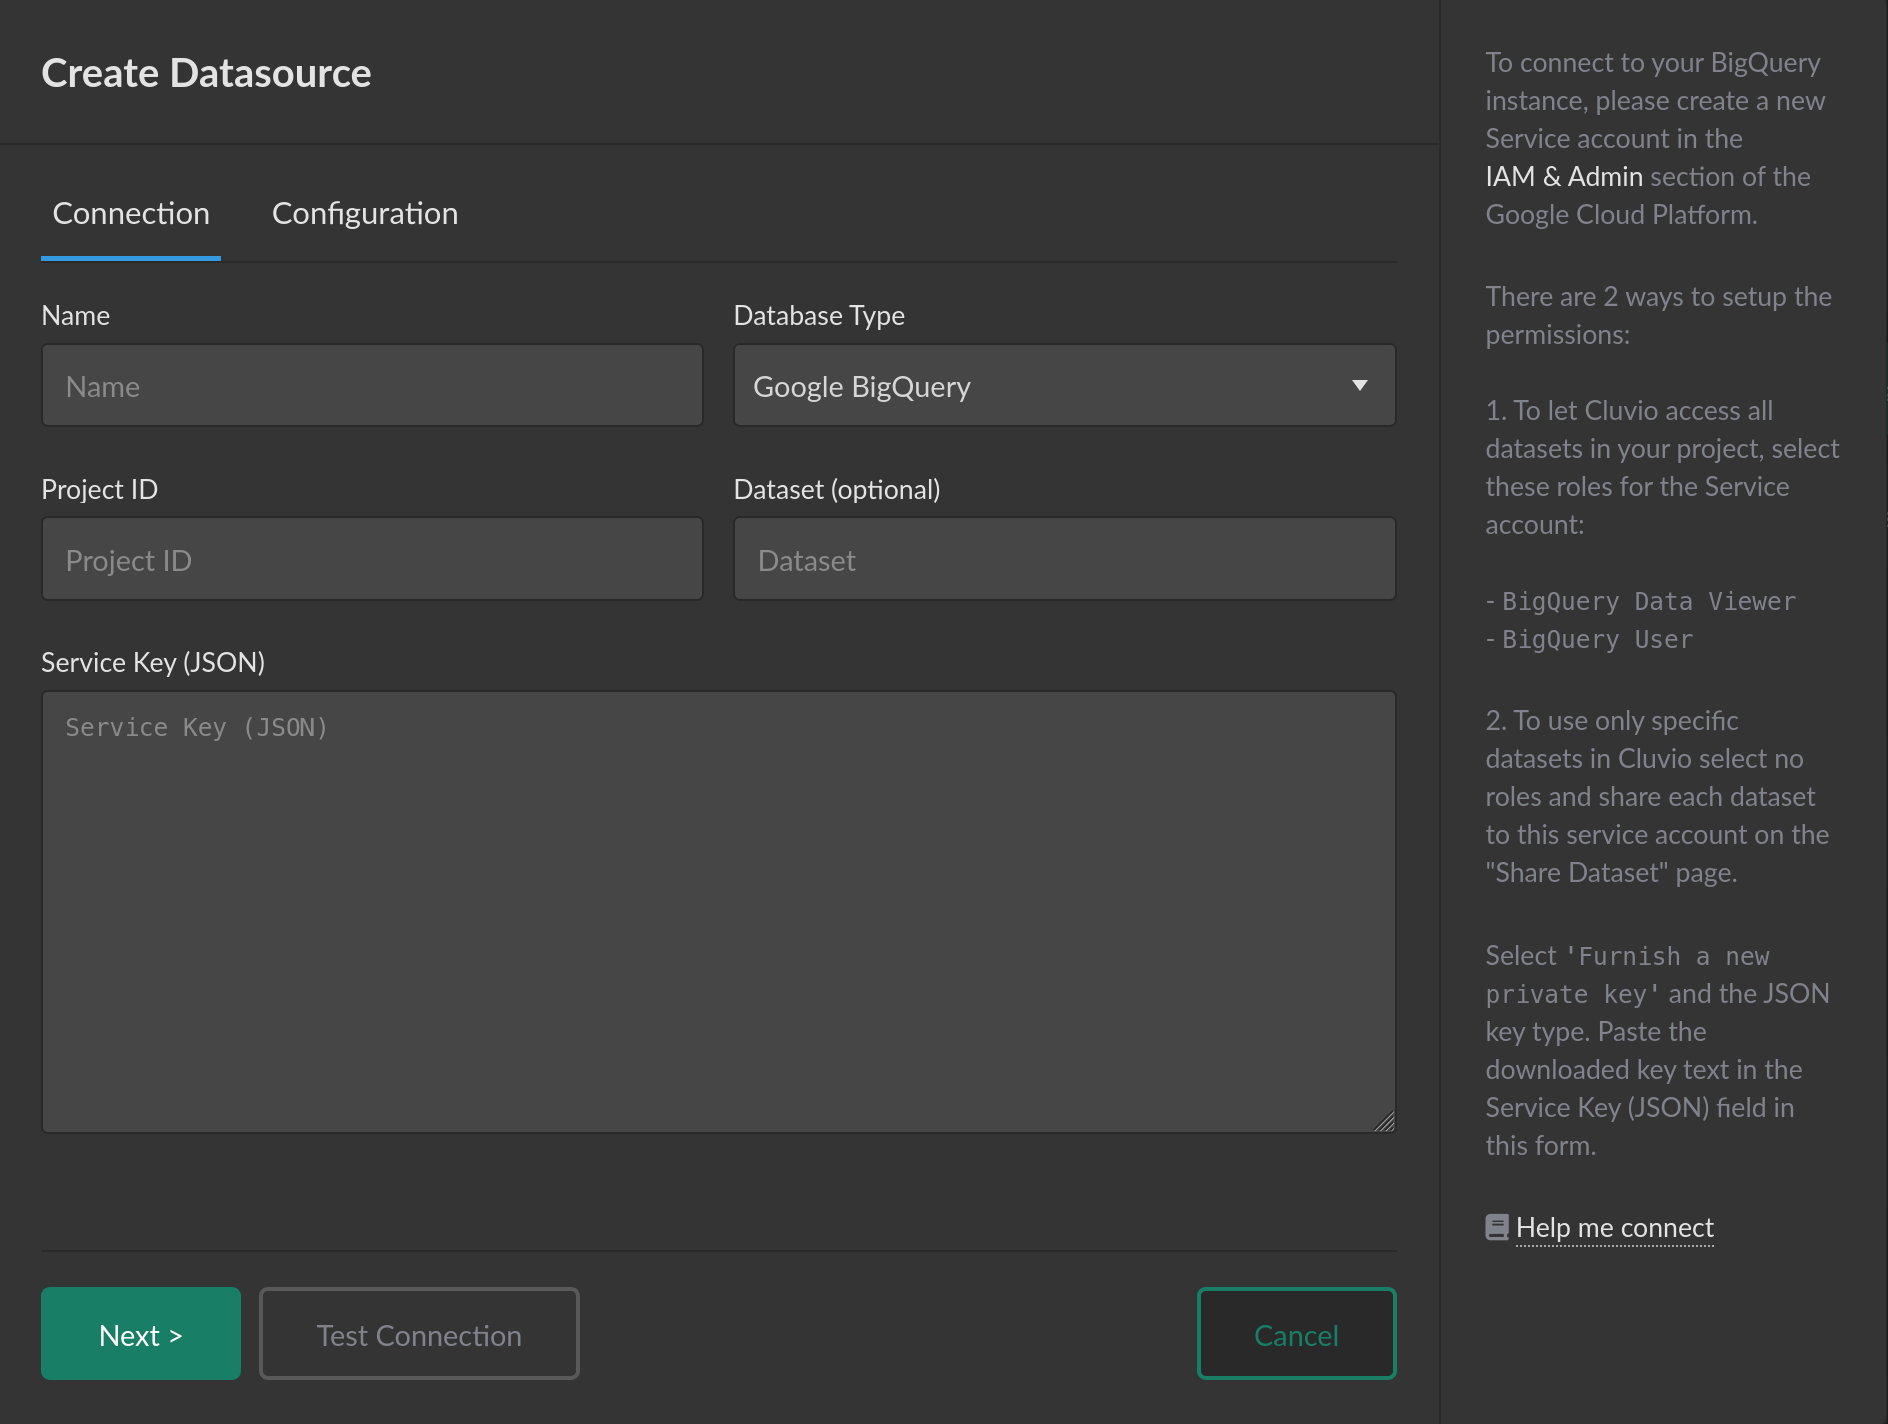The width and height of the screenshot is (1888, 1424).
Task: Cancel the datasource creation
Action: (x=1296, y=1334)
